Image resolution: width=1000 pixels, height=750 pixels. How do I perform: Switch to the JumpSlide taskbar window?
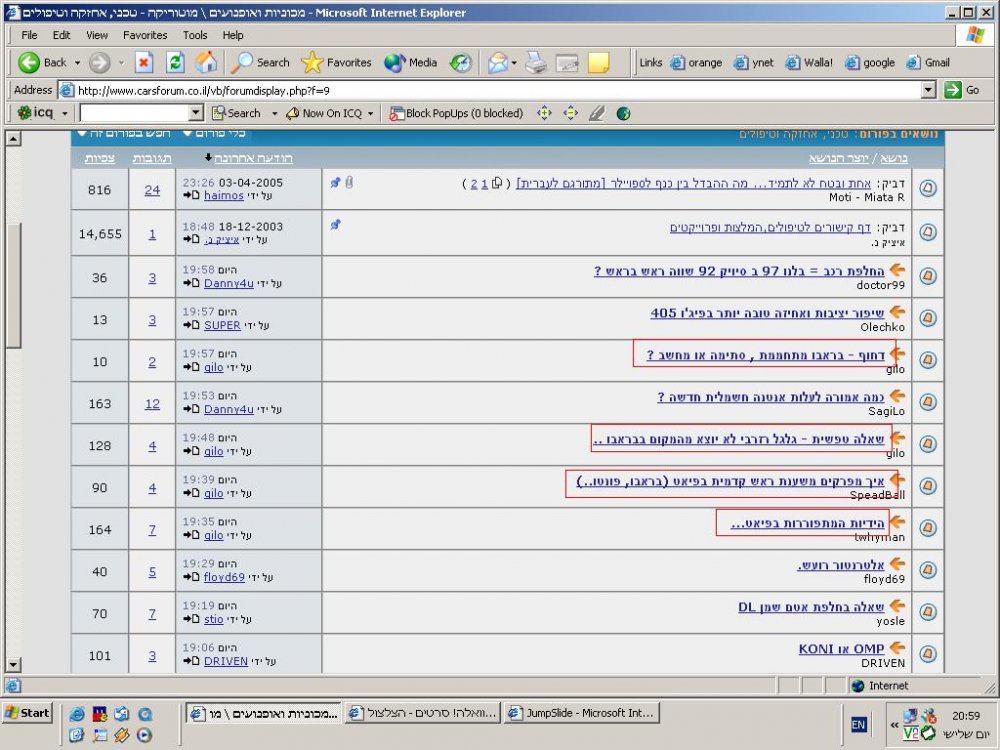581,713
